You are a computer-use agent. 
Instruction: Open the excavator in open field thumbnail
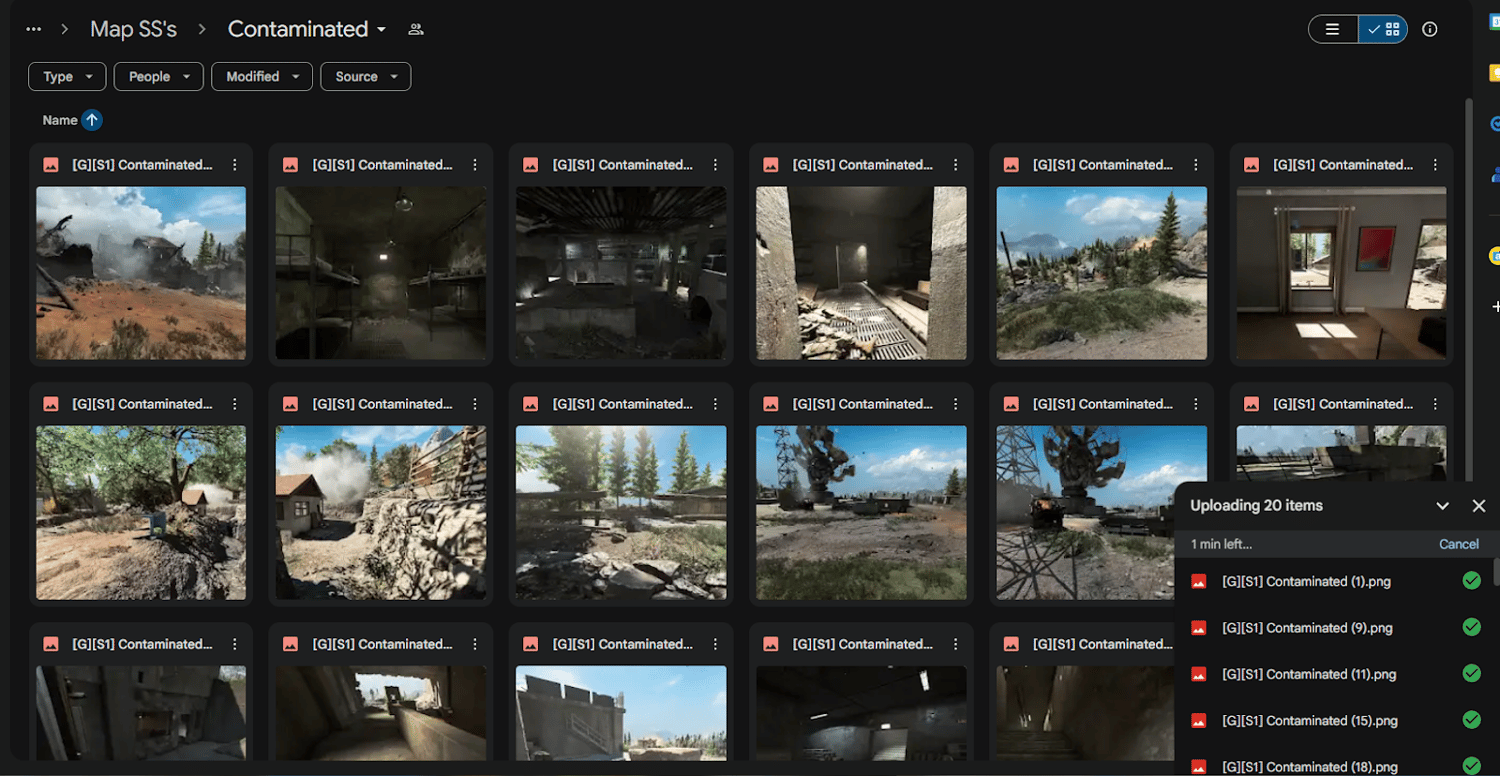click(x=861, y=513)
